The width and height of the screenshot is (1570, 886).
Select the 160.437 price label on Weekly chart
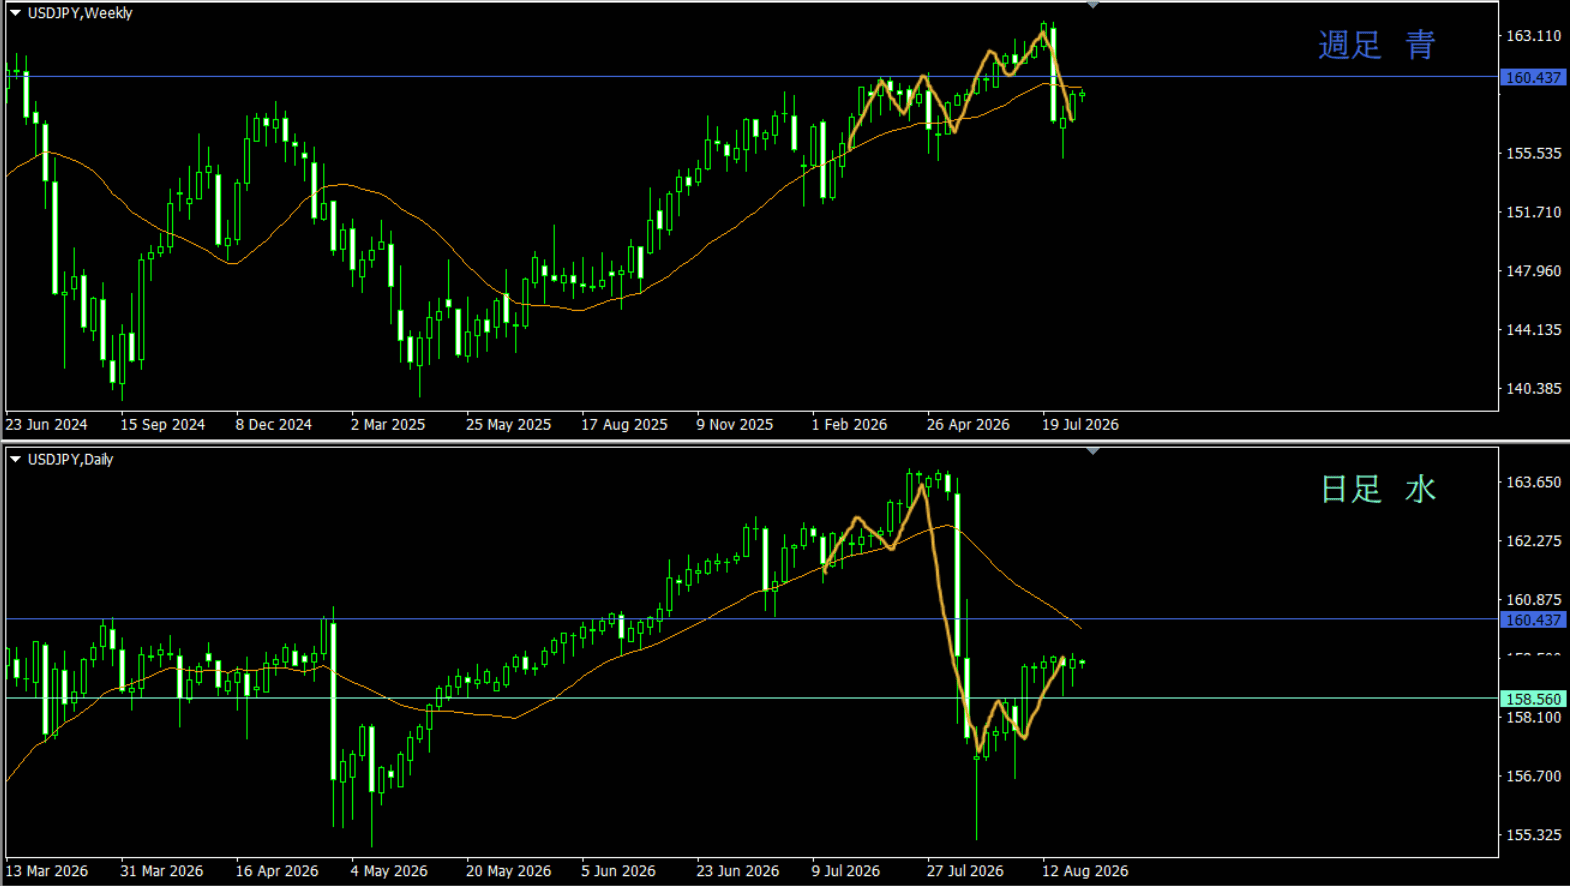pyautogui.click(x=1533, y=77)
